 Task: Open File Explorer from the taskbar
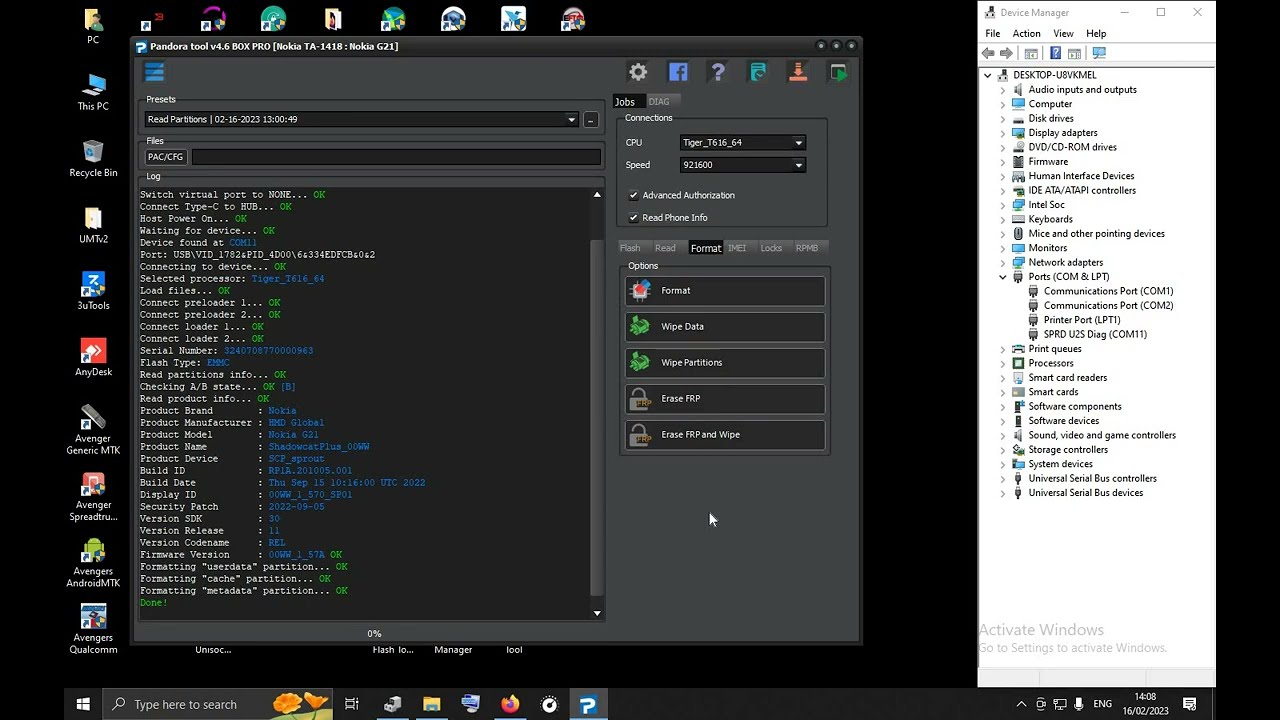click(x=431, y=704)
